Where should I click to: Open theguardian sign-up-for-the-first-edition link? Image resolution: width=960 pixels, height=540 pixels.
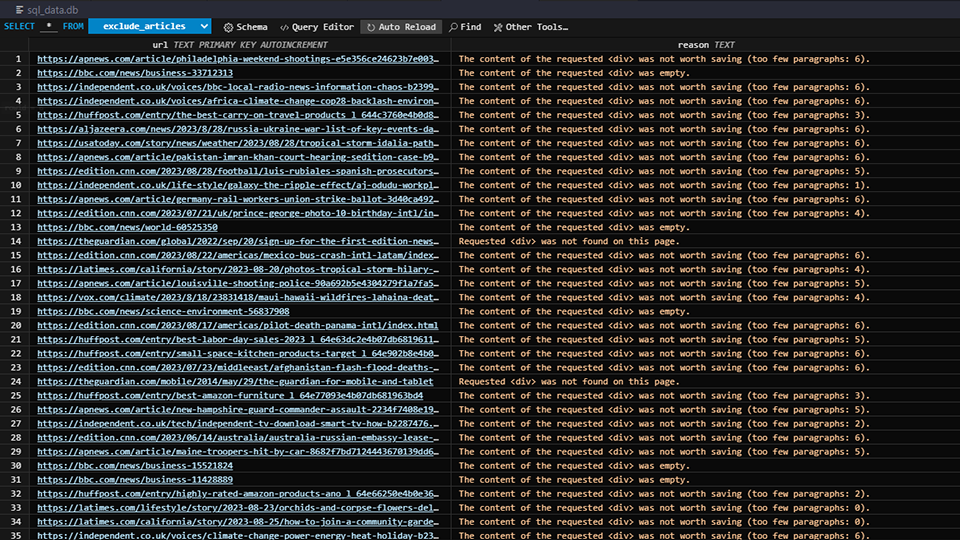click(238, 241)
